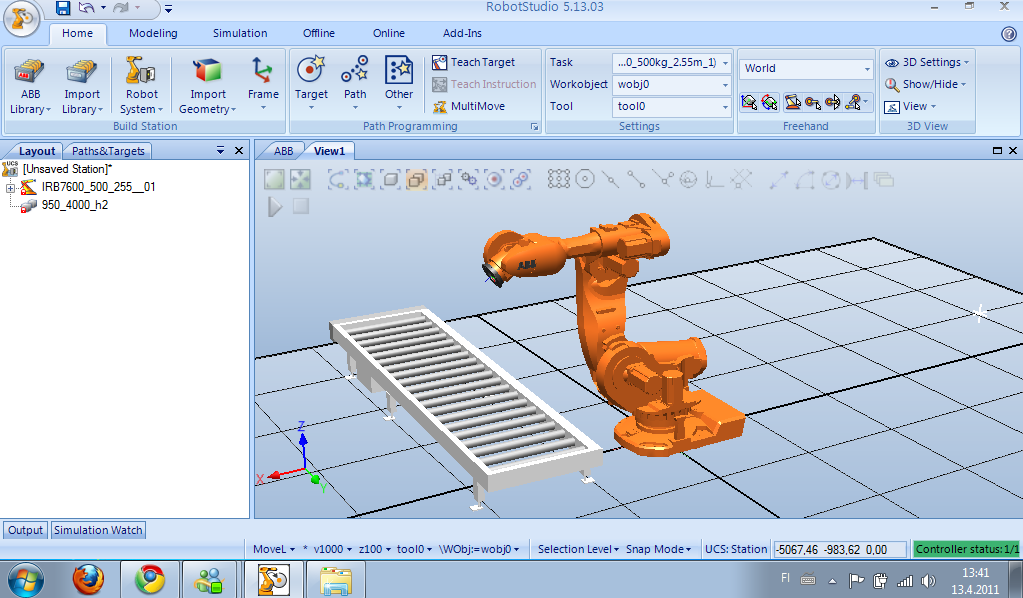The width and height of the screenshot is (1023, 598).
Task: Select the Jog Joint robot tool
Action: coord(793,102)
